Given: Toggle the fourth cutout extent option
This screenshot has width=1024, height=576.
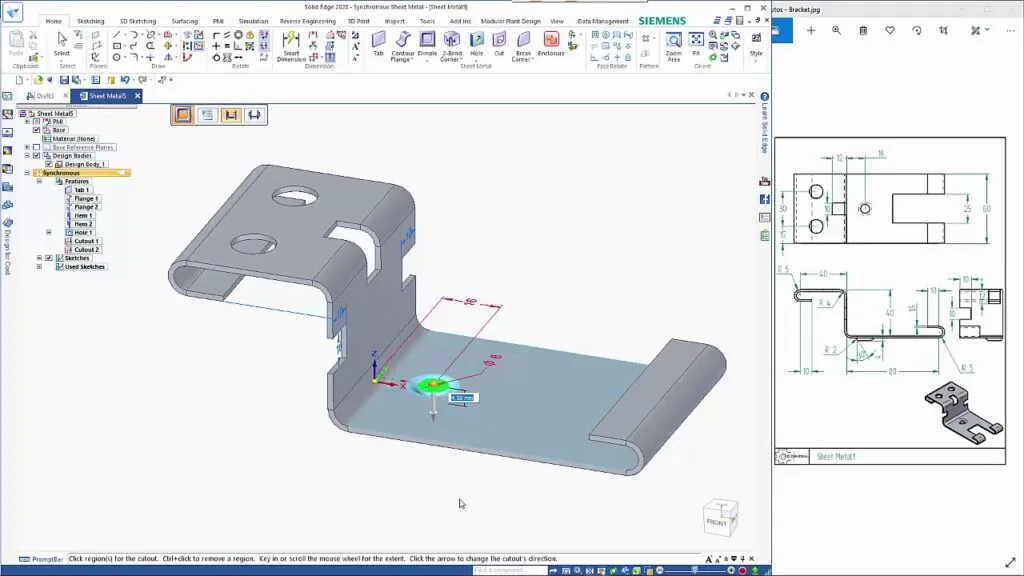Looking at the screenshot, I should 254,115.
